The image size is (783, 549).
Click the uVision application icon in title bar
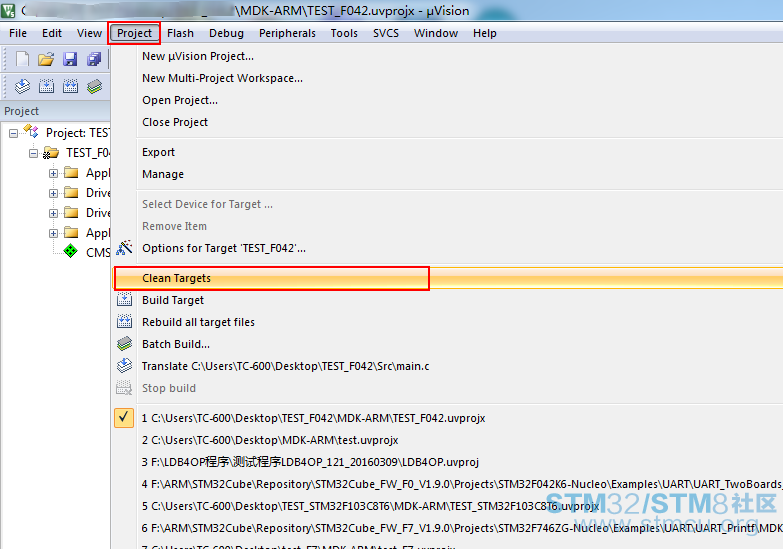(8, 10)
